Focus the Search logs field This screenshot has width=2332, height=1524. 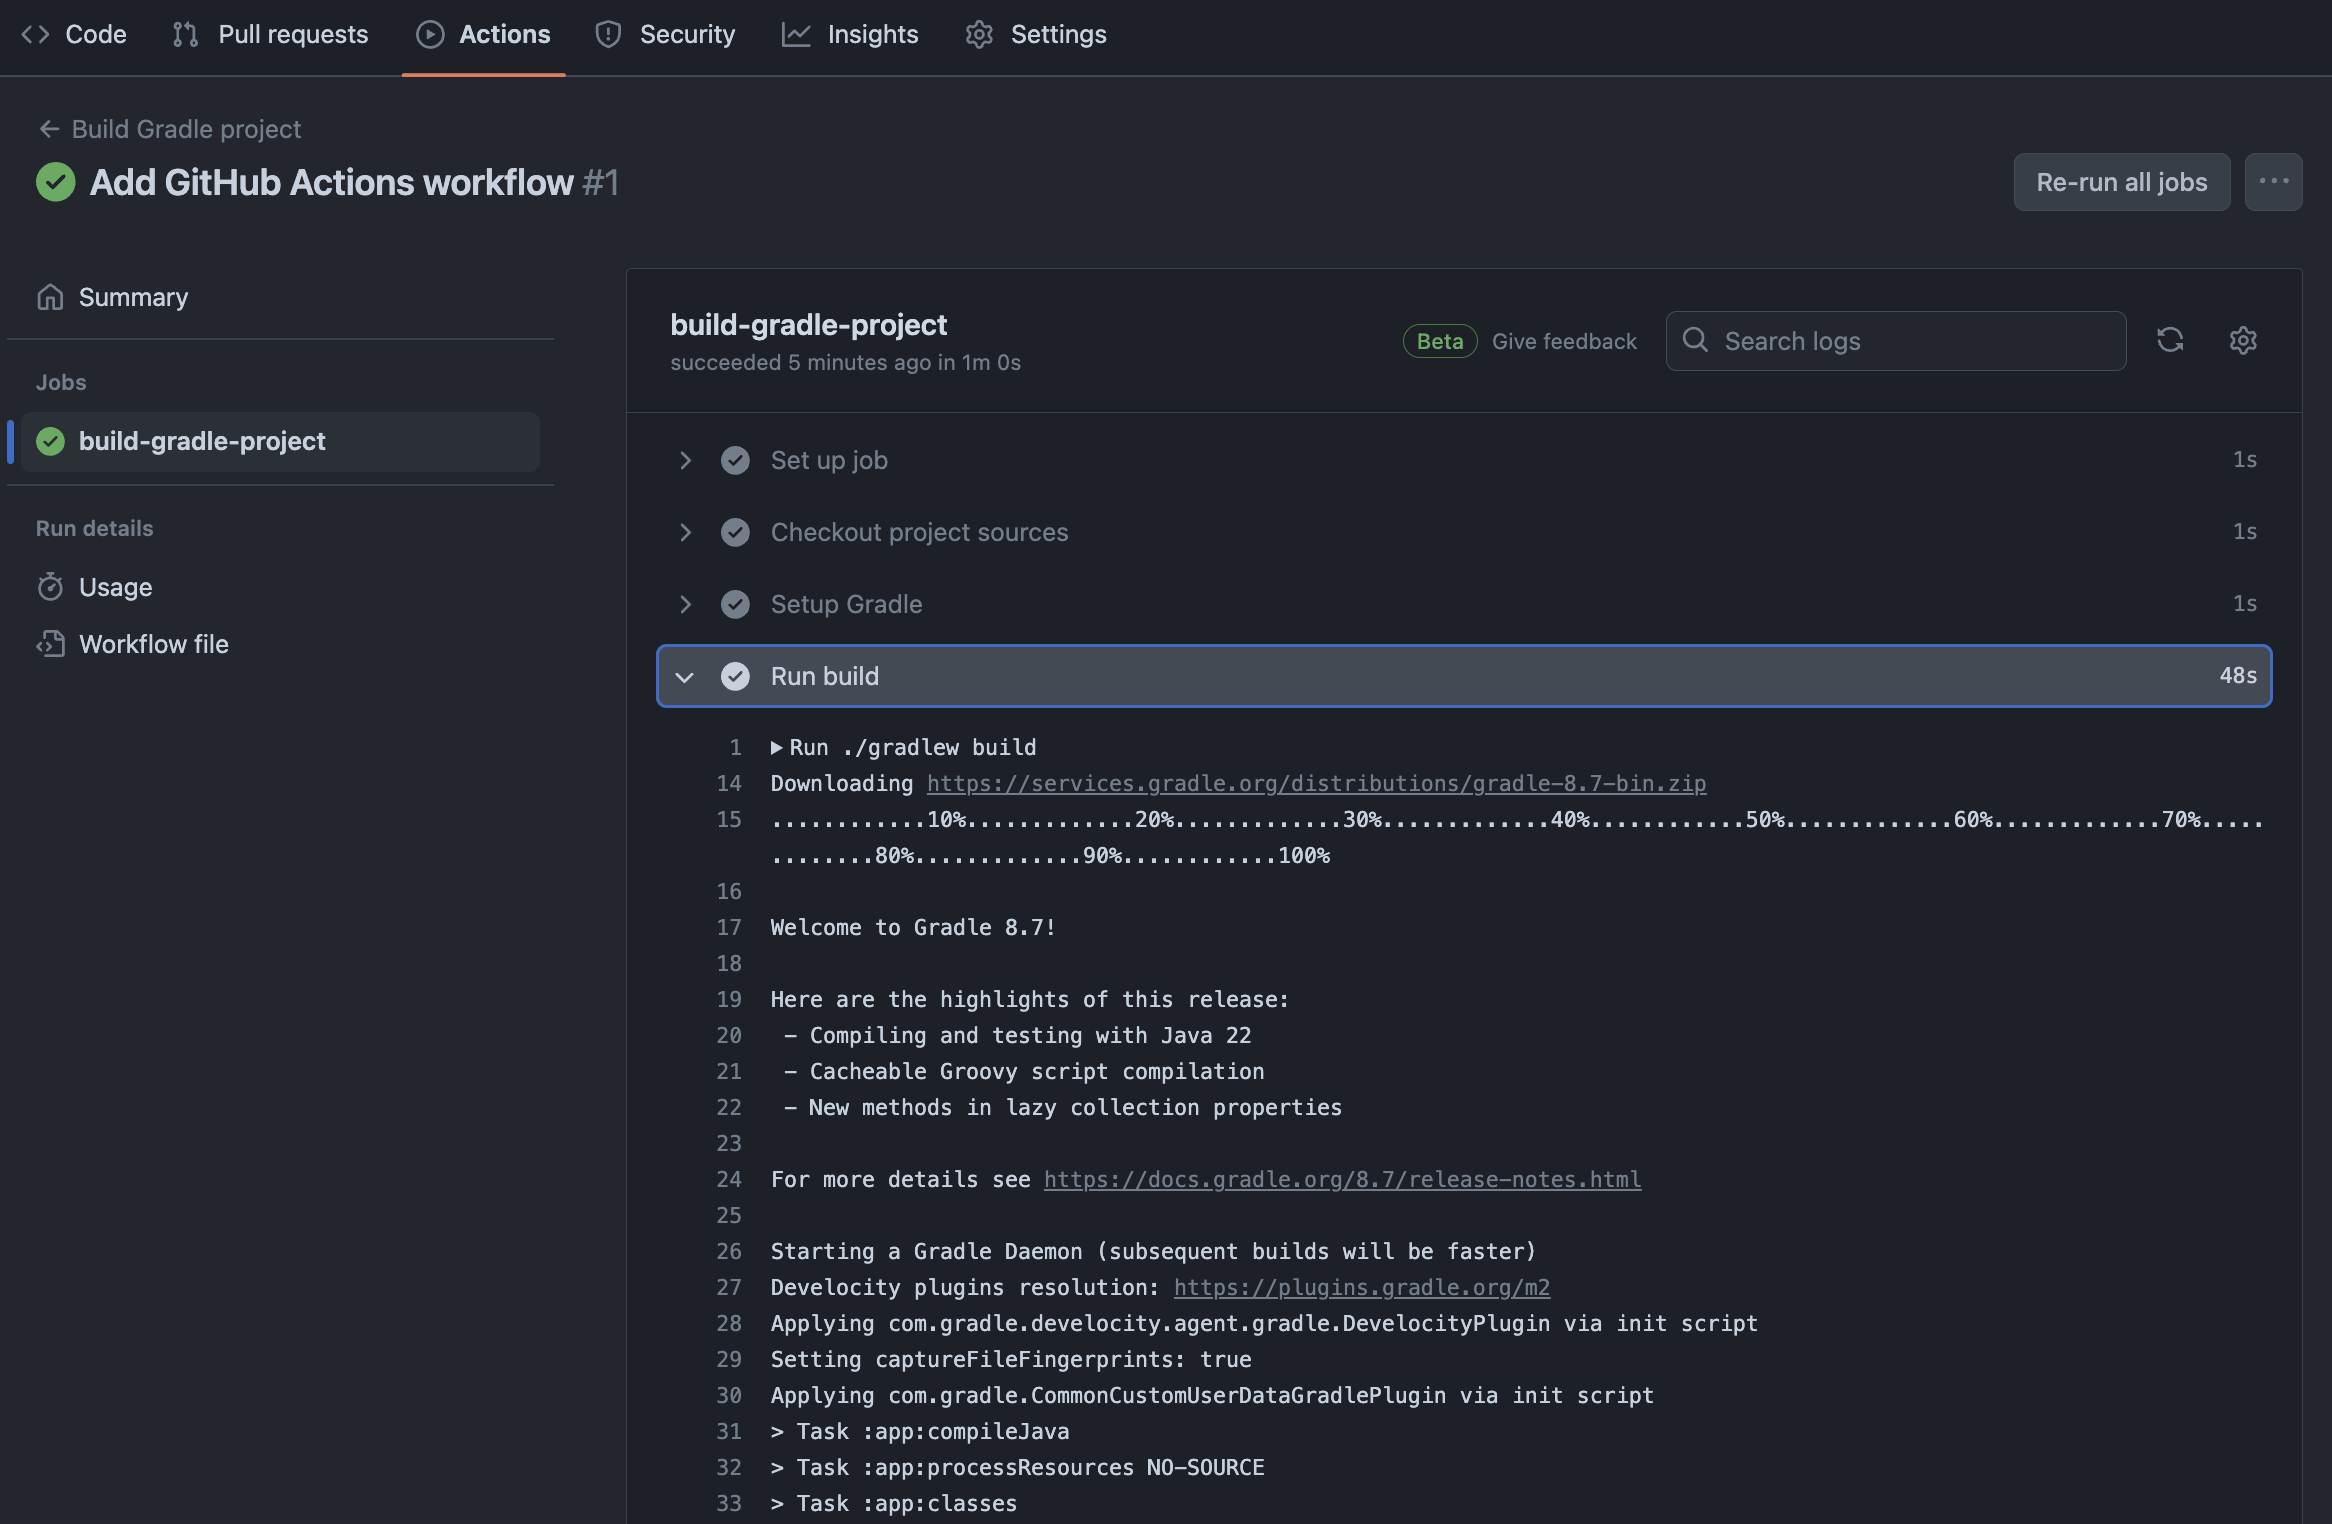pos(1896,341)
